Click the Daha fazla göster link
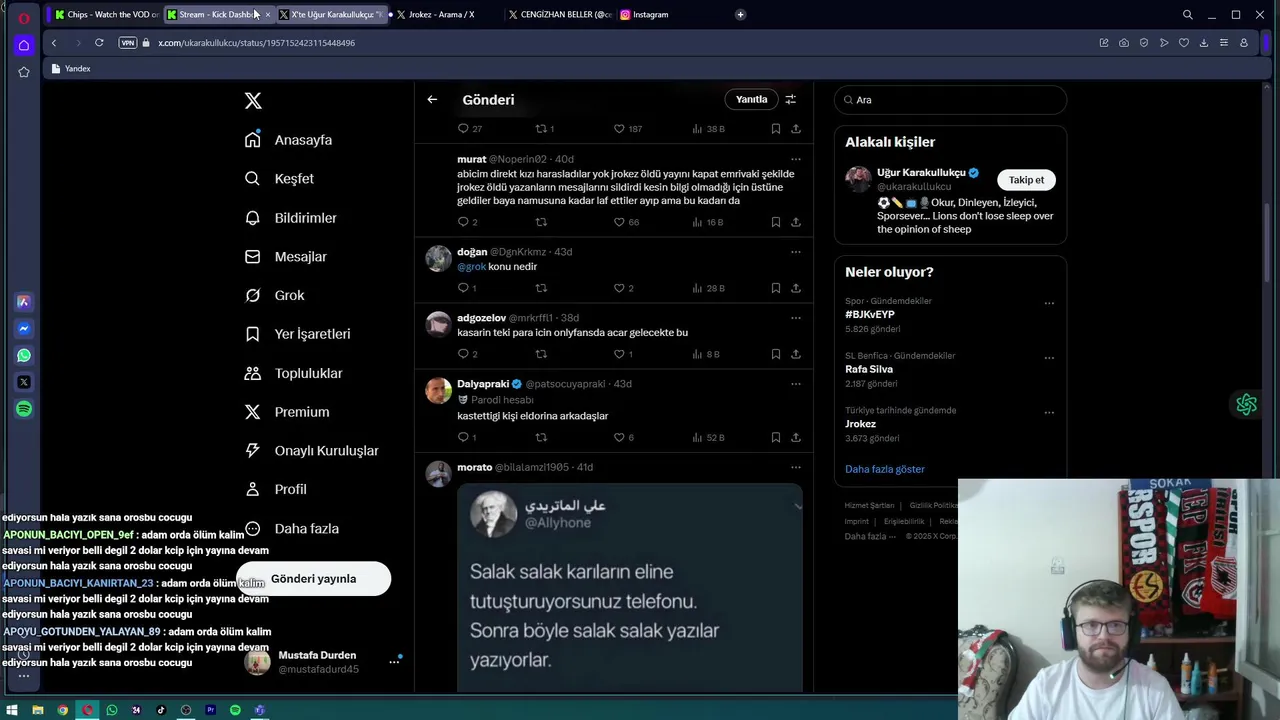 [885, 469]
